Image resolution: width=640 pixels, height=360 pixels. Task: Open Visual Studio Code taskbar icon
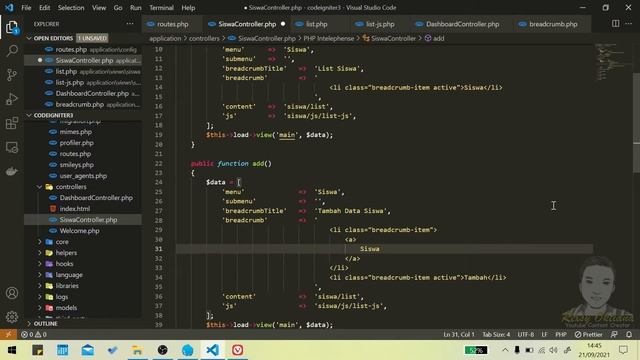coord(212,350)
